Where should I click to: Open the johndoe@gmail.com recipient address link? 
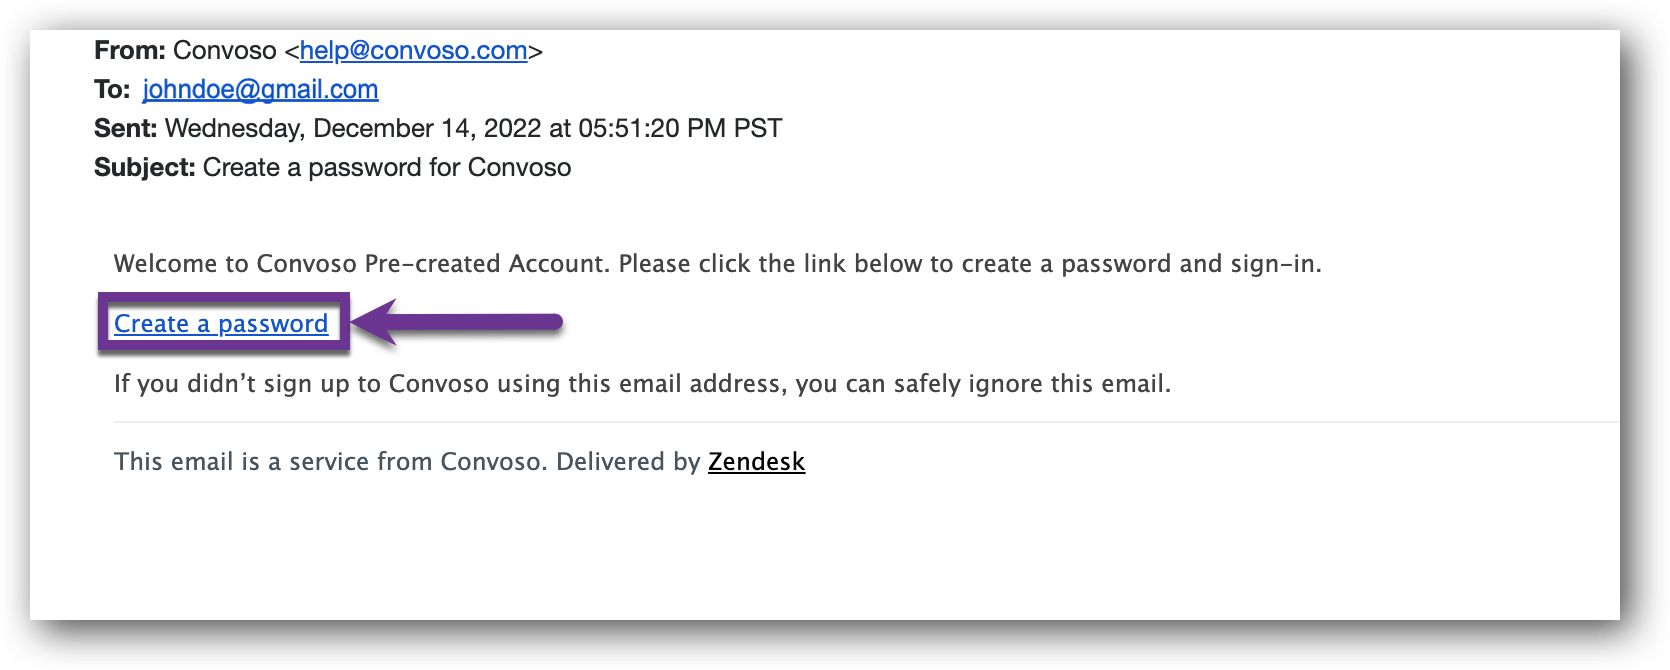[x=260, y=90]
